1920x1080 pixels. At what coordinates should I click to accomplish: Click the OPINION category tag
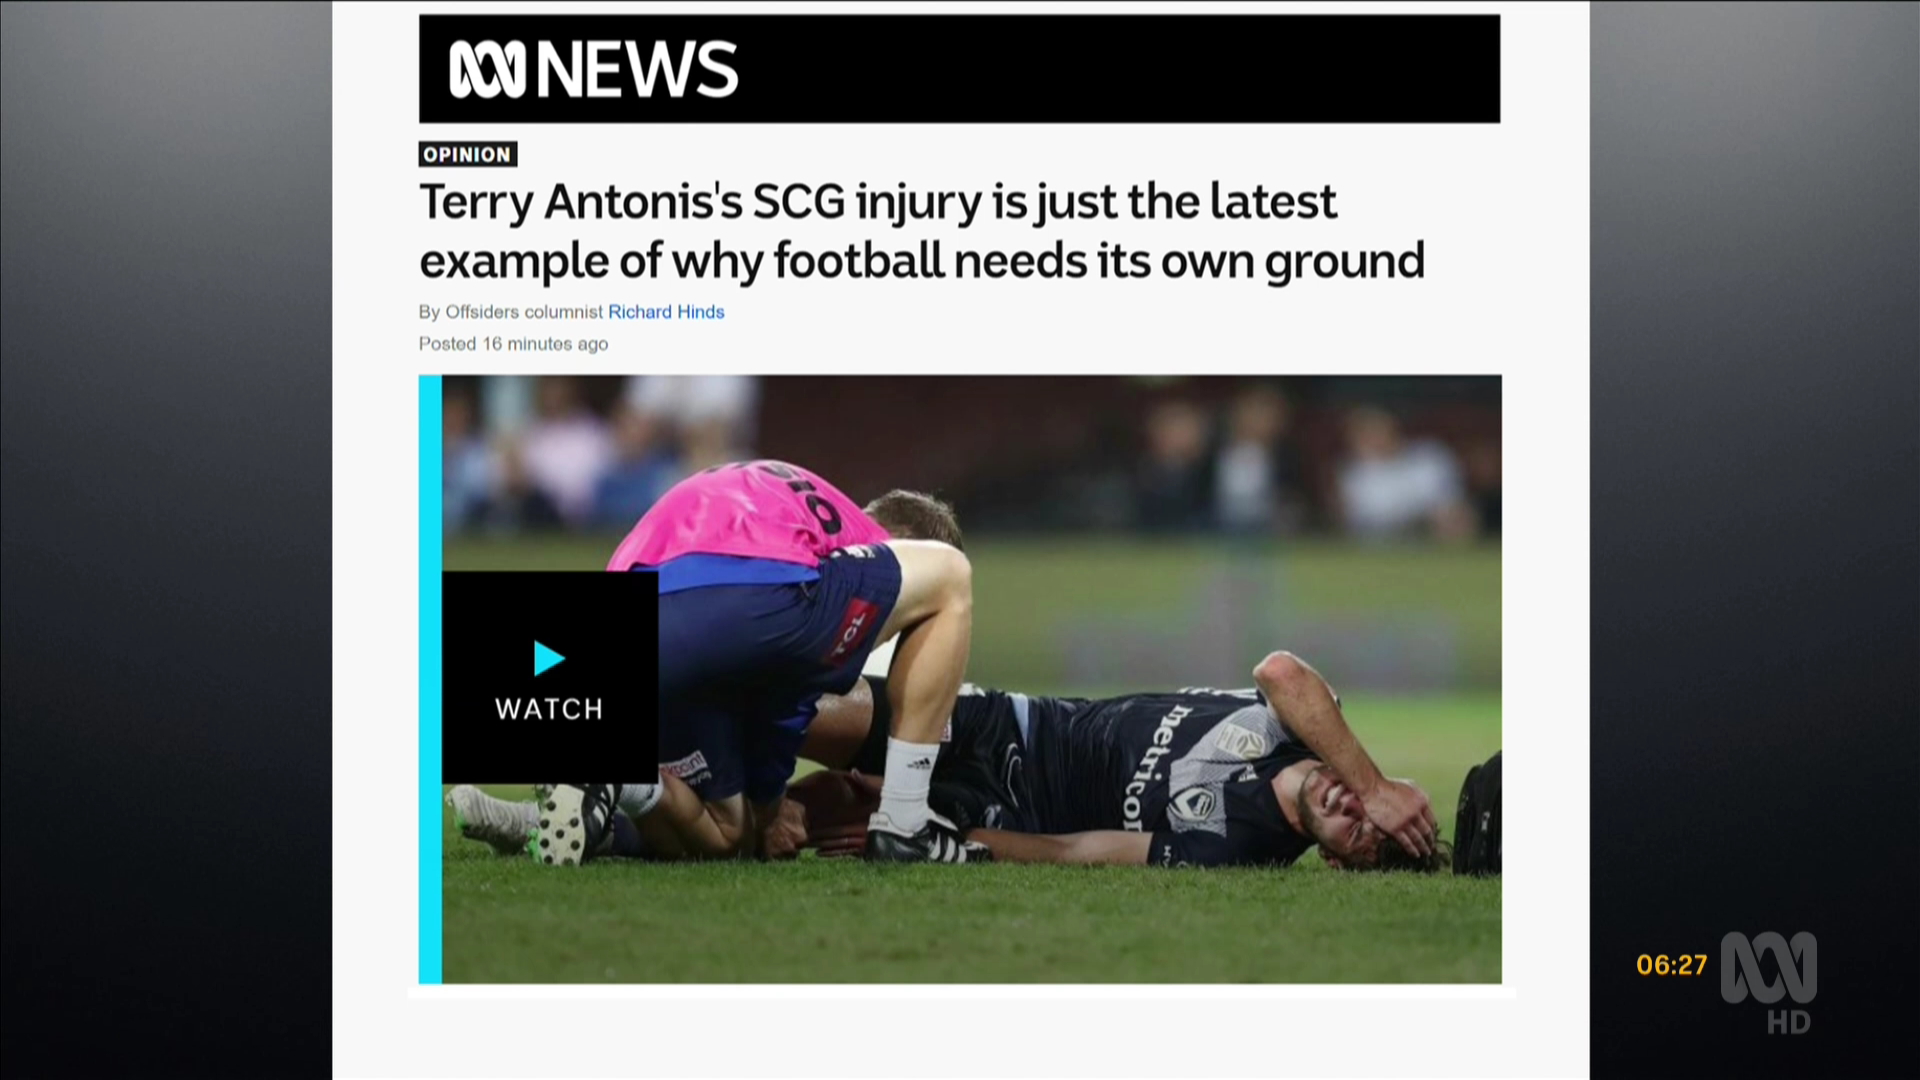coord(467,154)
